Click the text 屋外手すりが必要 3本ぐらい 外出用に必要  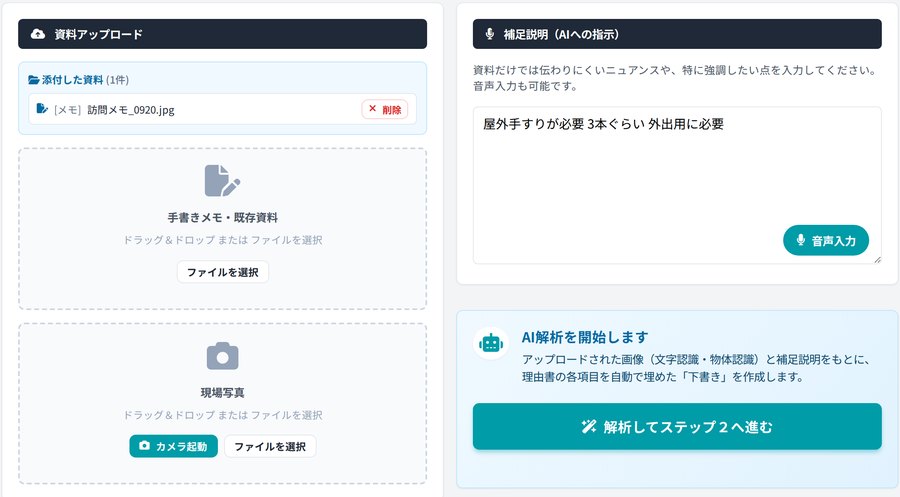pos(603,124)
